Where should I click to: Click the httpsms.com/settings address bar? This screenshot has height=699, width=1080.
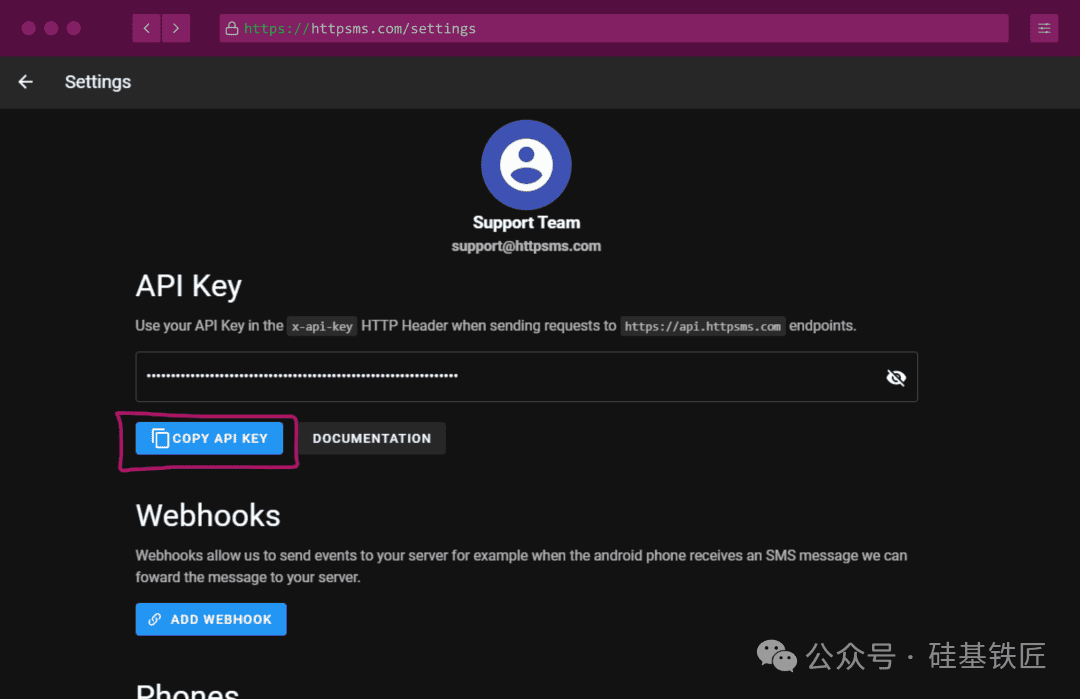(x=614, y=28)
